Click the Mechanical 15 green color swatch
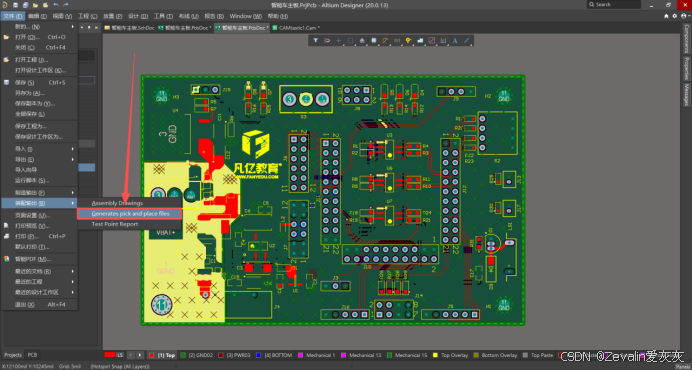This screenshot has height=371, width=692. pos(390,355)
